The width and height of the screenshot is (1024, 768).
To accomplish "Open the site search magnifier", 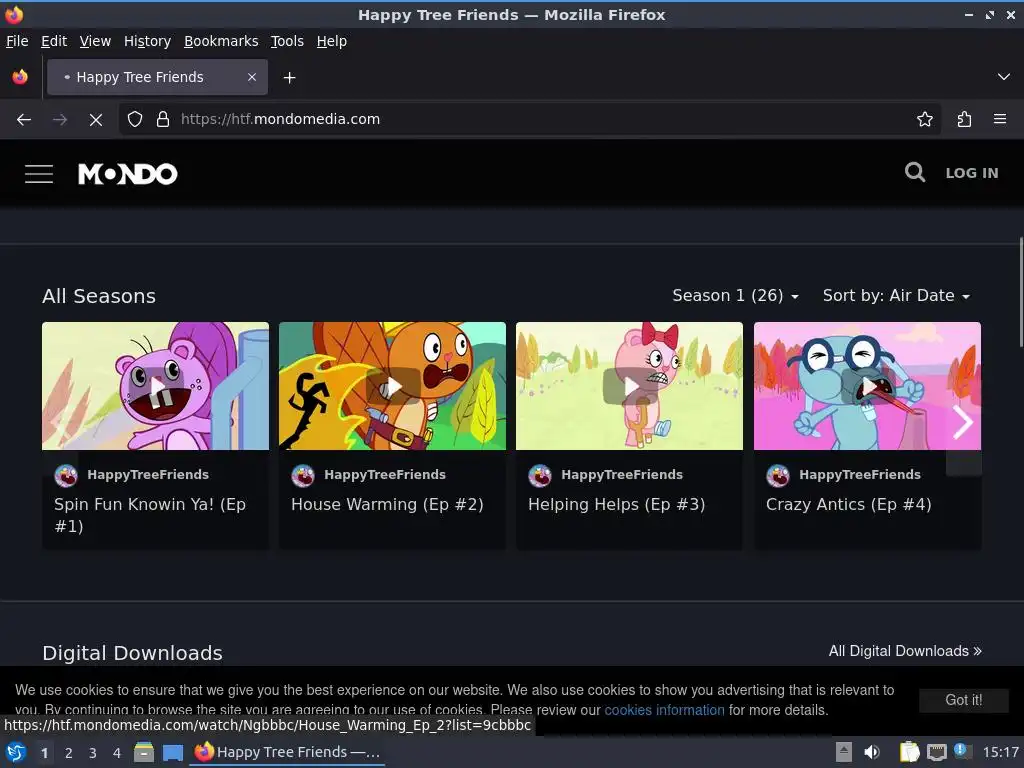I will 914,172.
